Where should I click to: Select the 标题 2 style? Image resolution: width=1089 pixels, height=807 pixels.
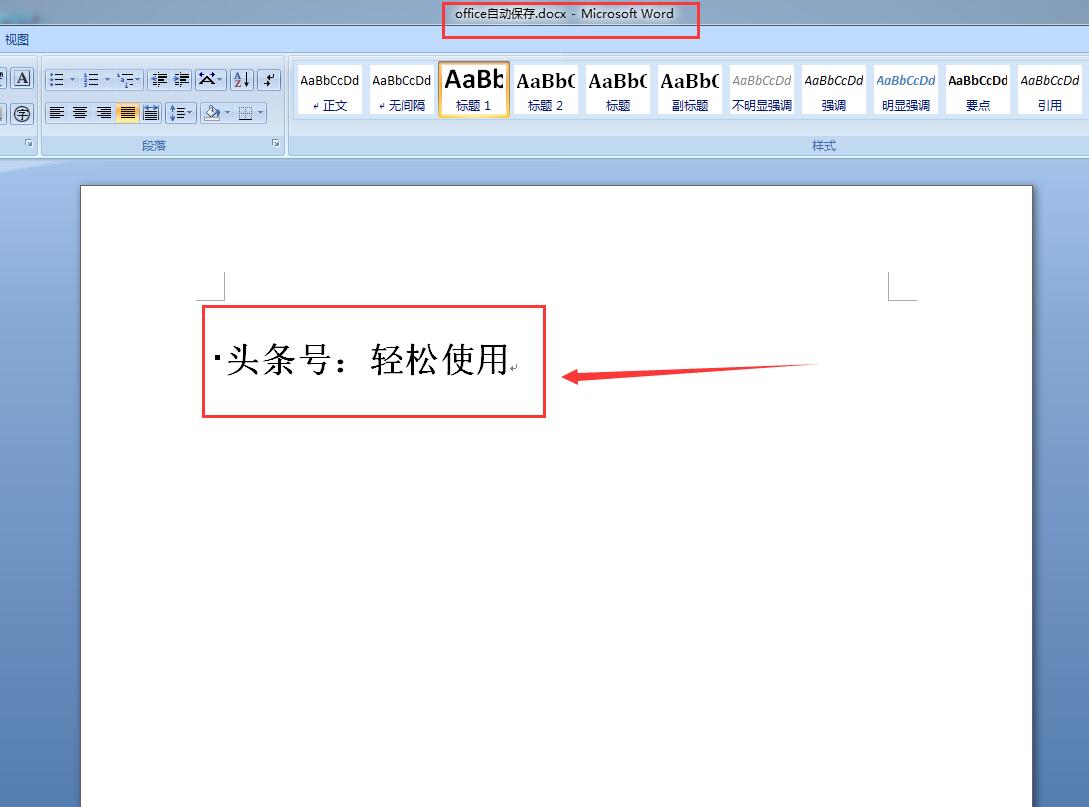(545, 89)
